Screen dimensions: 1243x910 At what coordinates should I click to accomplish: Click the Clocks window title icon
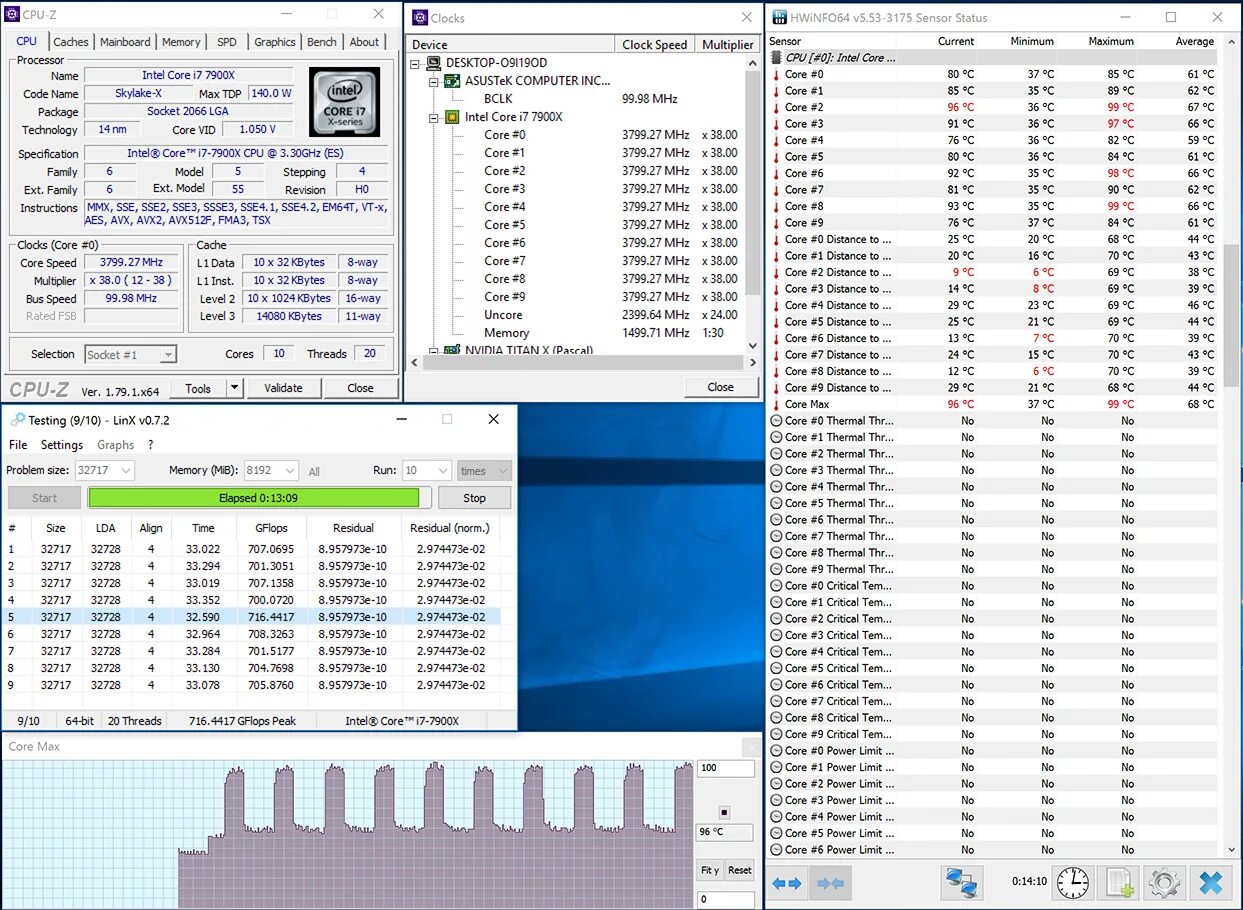(x=420, y=18)
